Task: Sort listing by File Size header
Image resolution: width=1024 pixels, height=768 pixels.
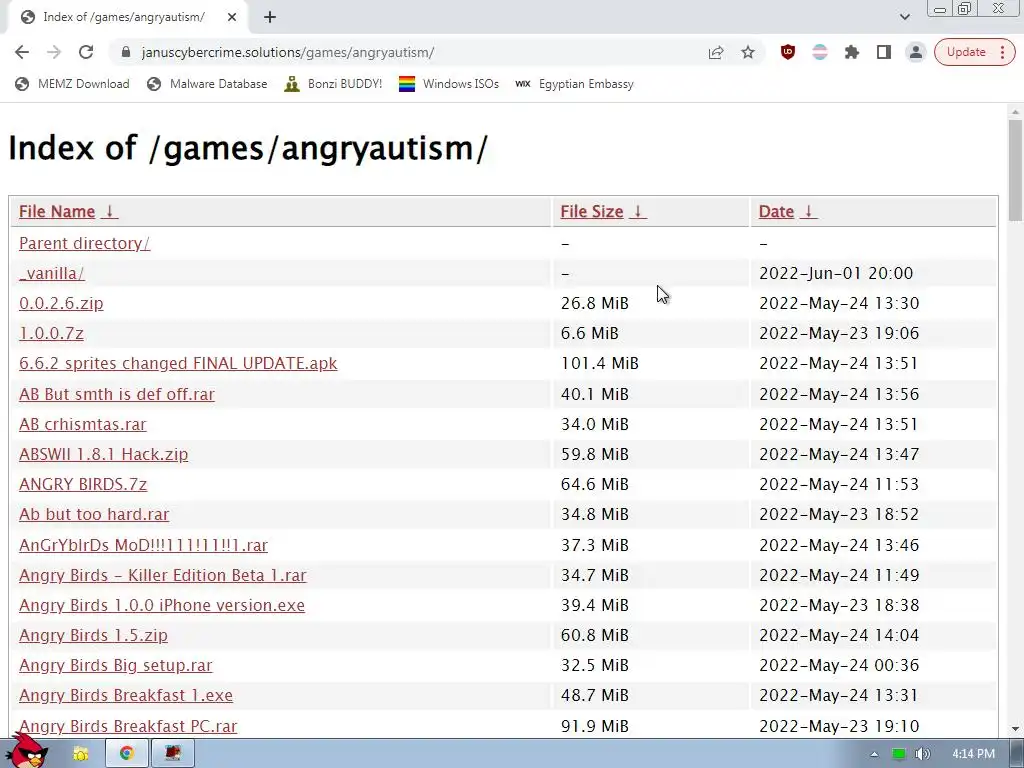Action: 592,212
